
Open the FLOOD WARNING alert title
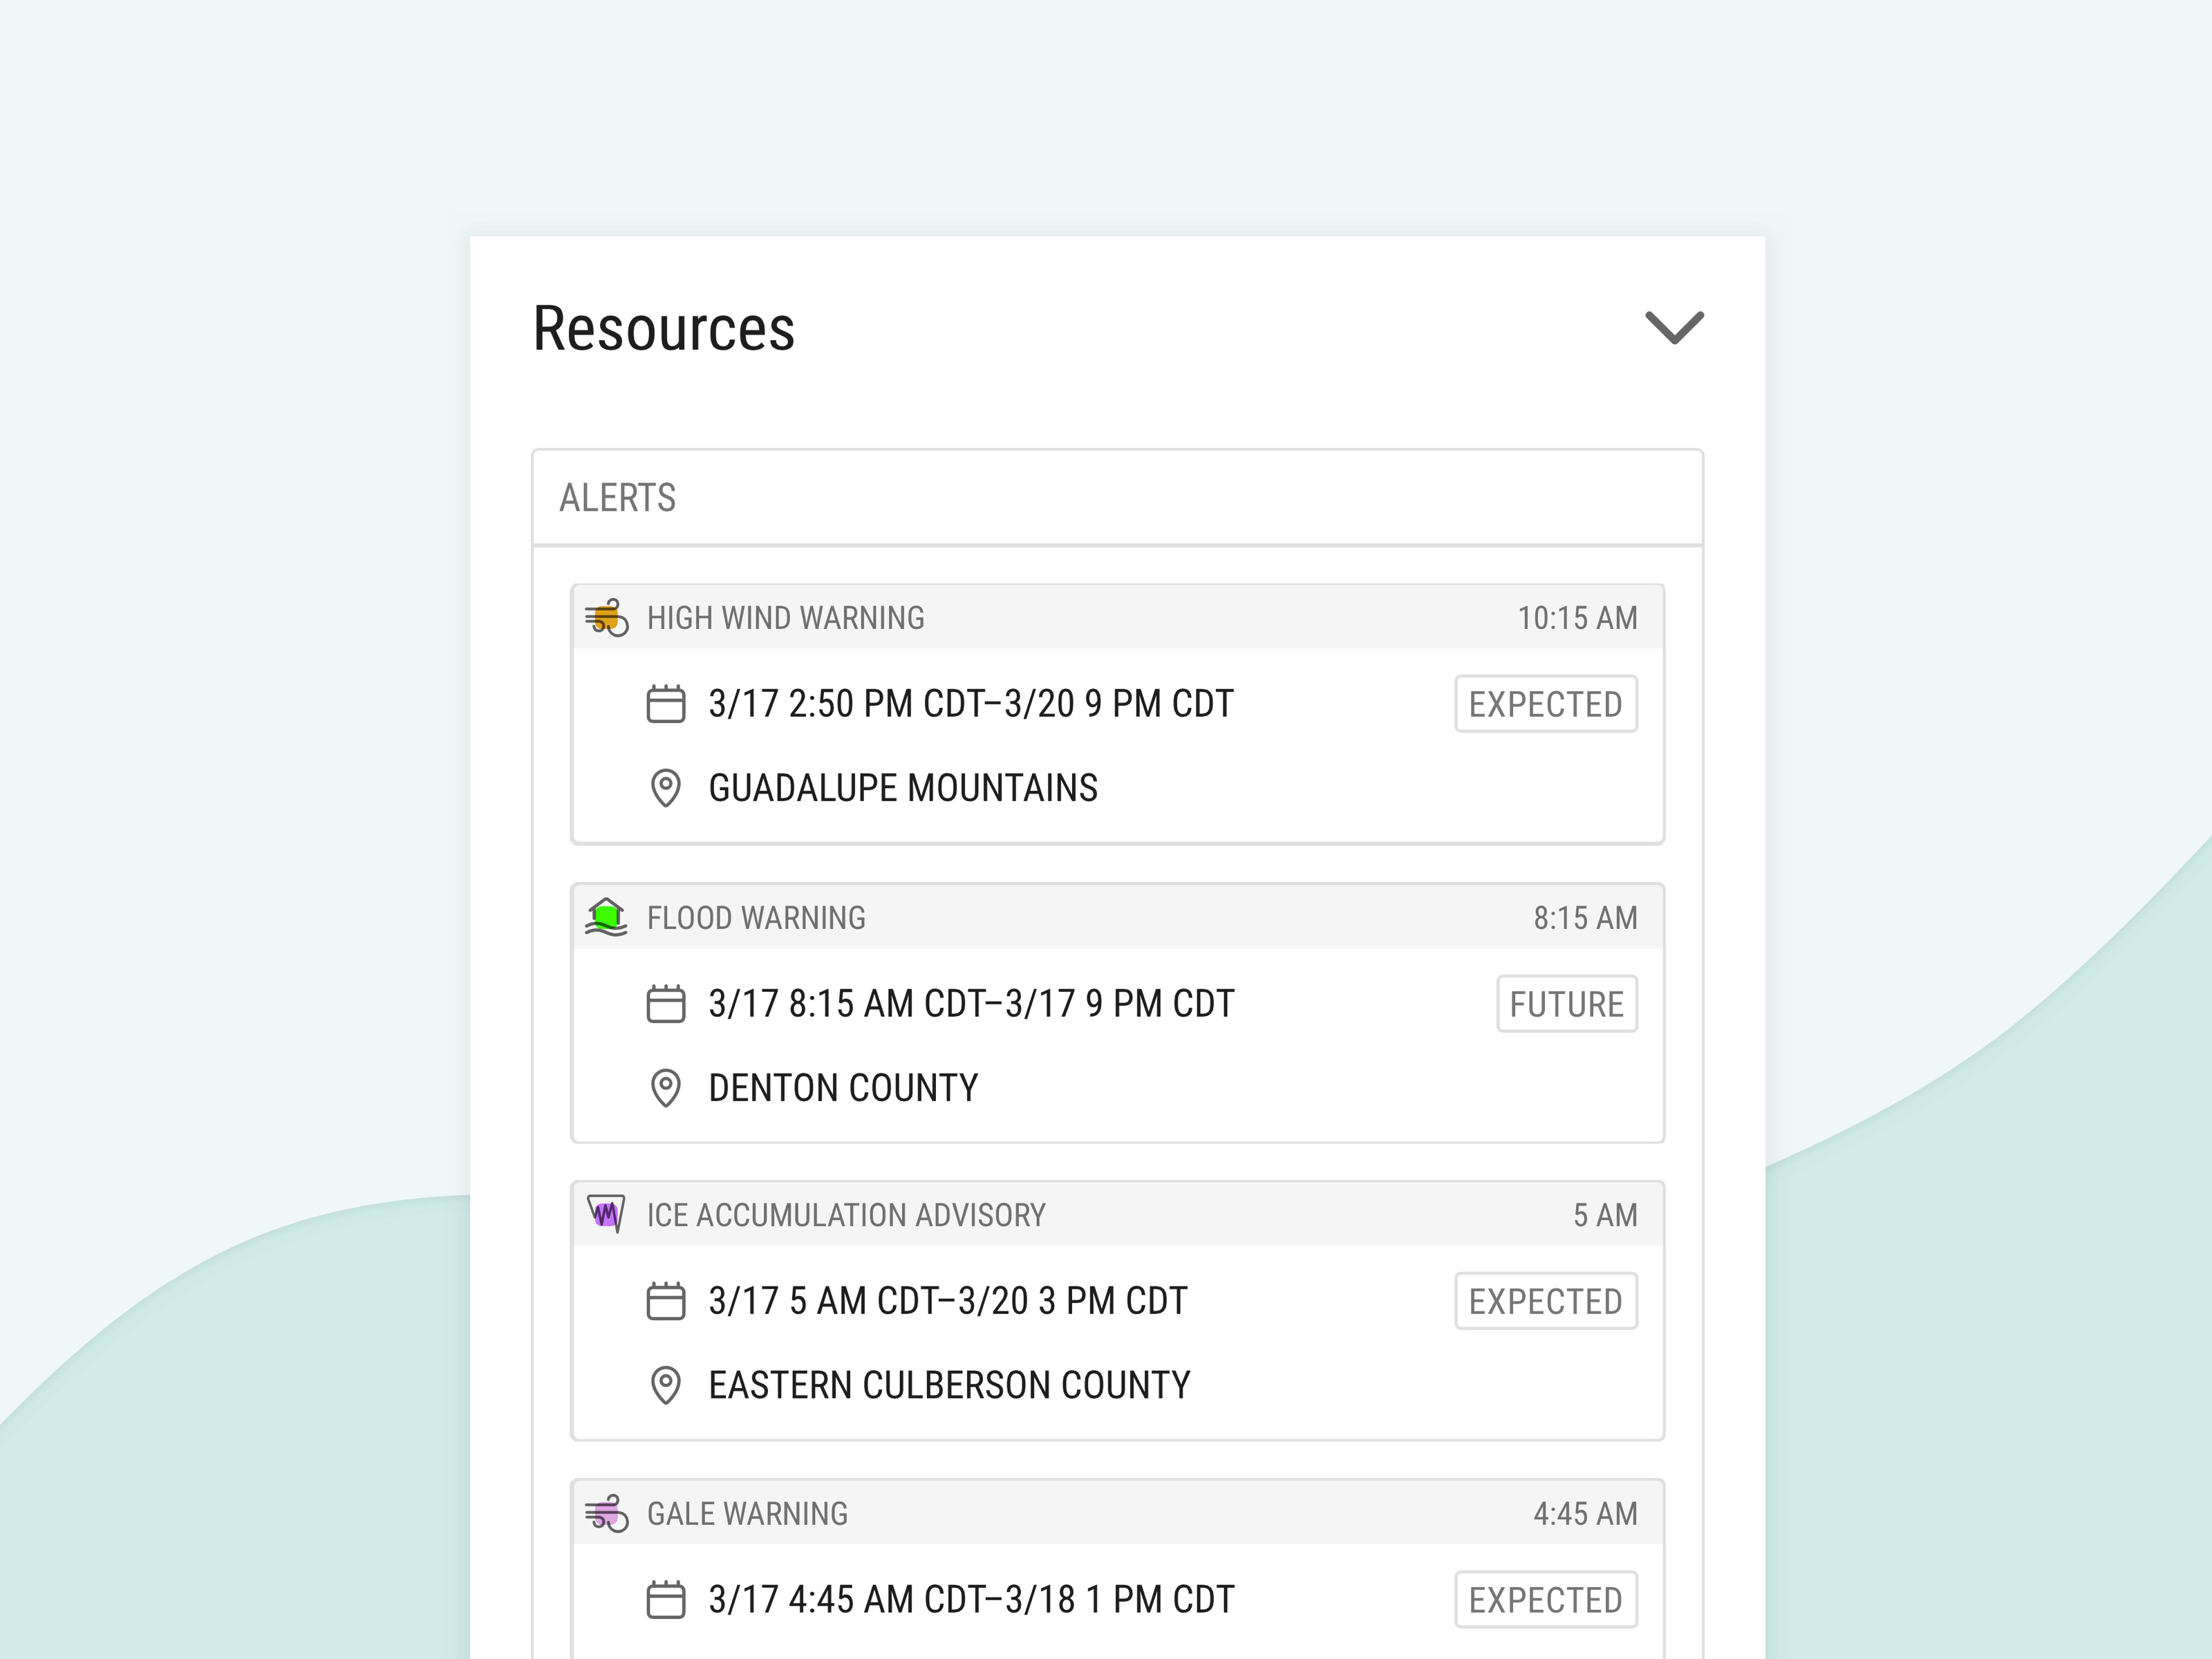[x=756, y=918]
